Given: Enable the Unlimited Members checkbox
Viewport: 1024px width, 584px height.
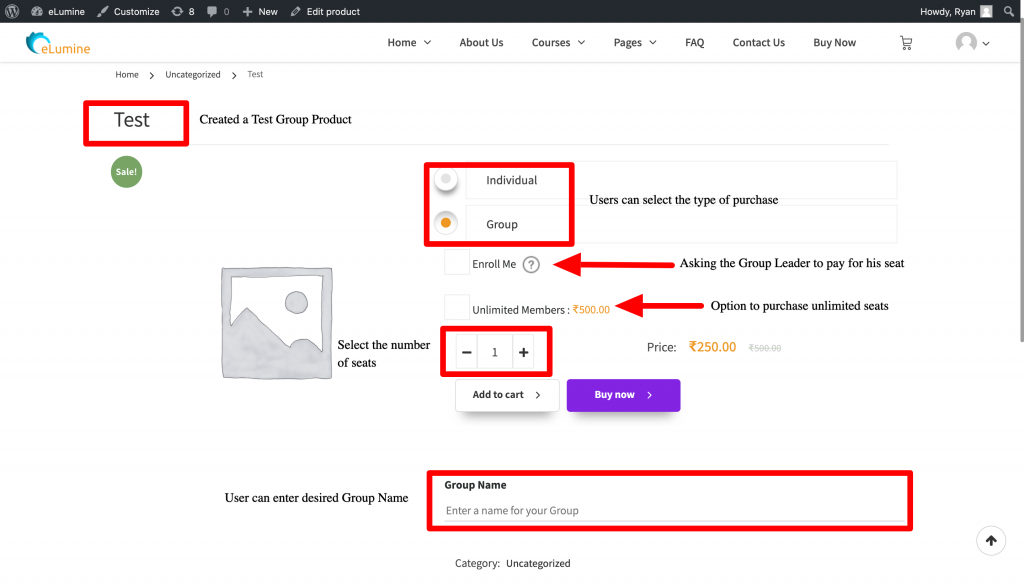Looking at the screenshot, I should (457, 308).
